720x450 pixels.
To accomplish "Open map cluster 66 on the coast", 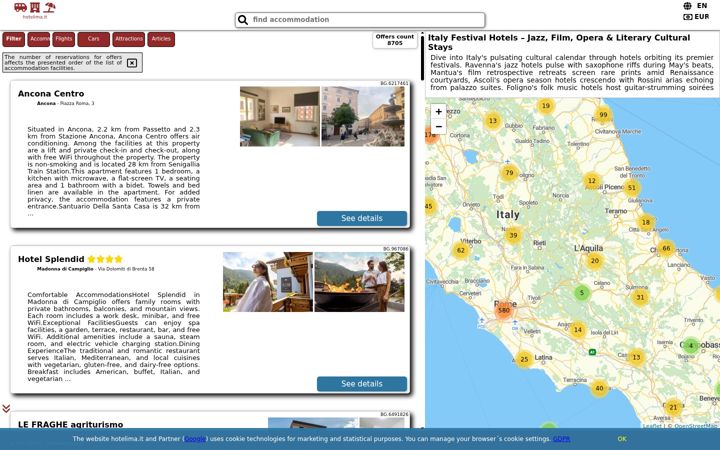I will coord(666,248).
